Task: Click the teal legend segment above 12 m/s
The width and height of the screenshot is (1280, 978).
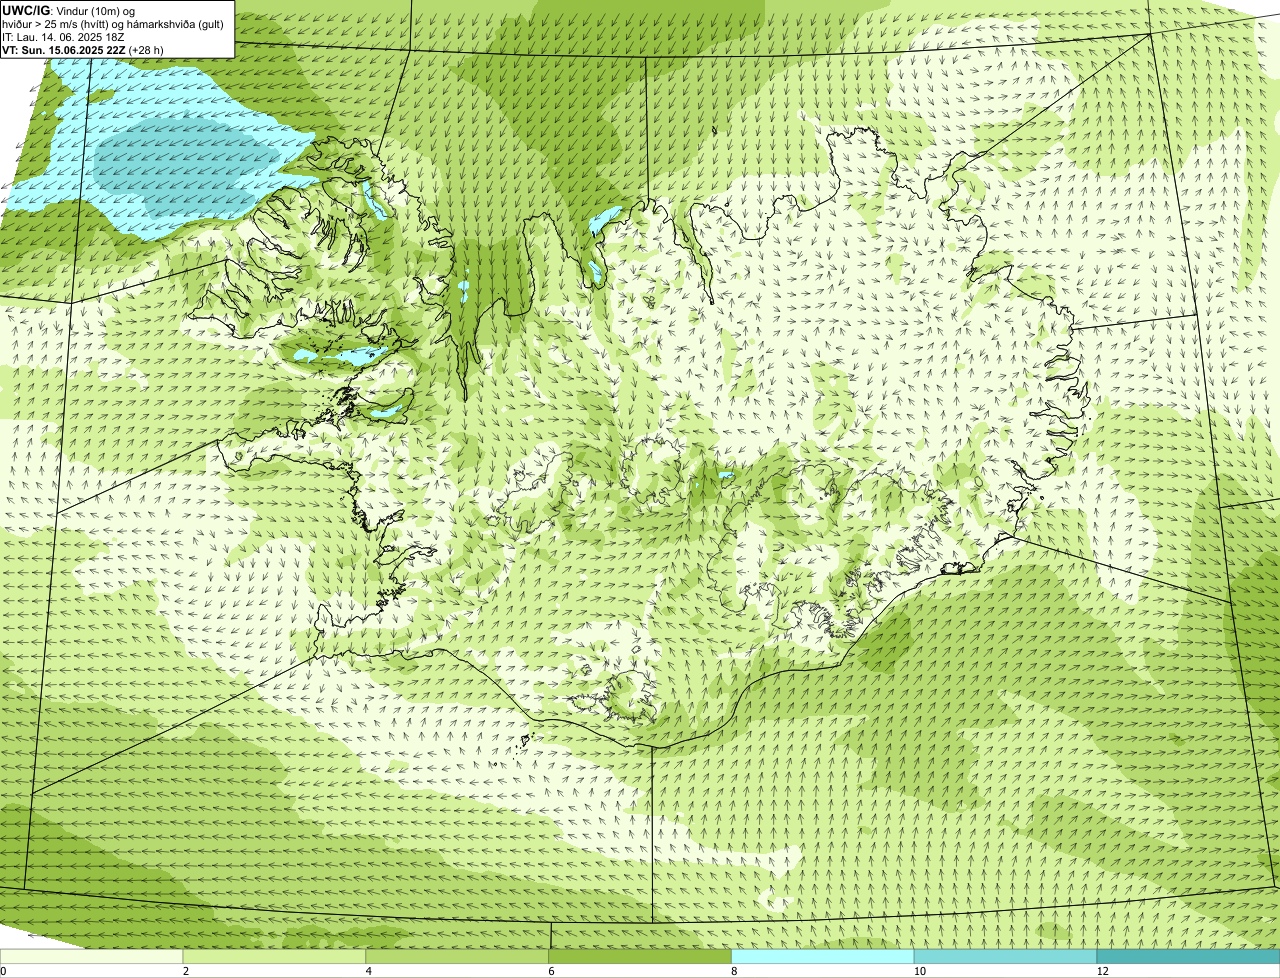Action: click(1189, 957)
